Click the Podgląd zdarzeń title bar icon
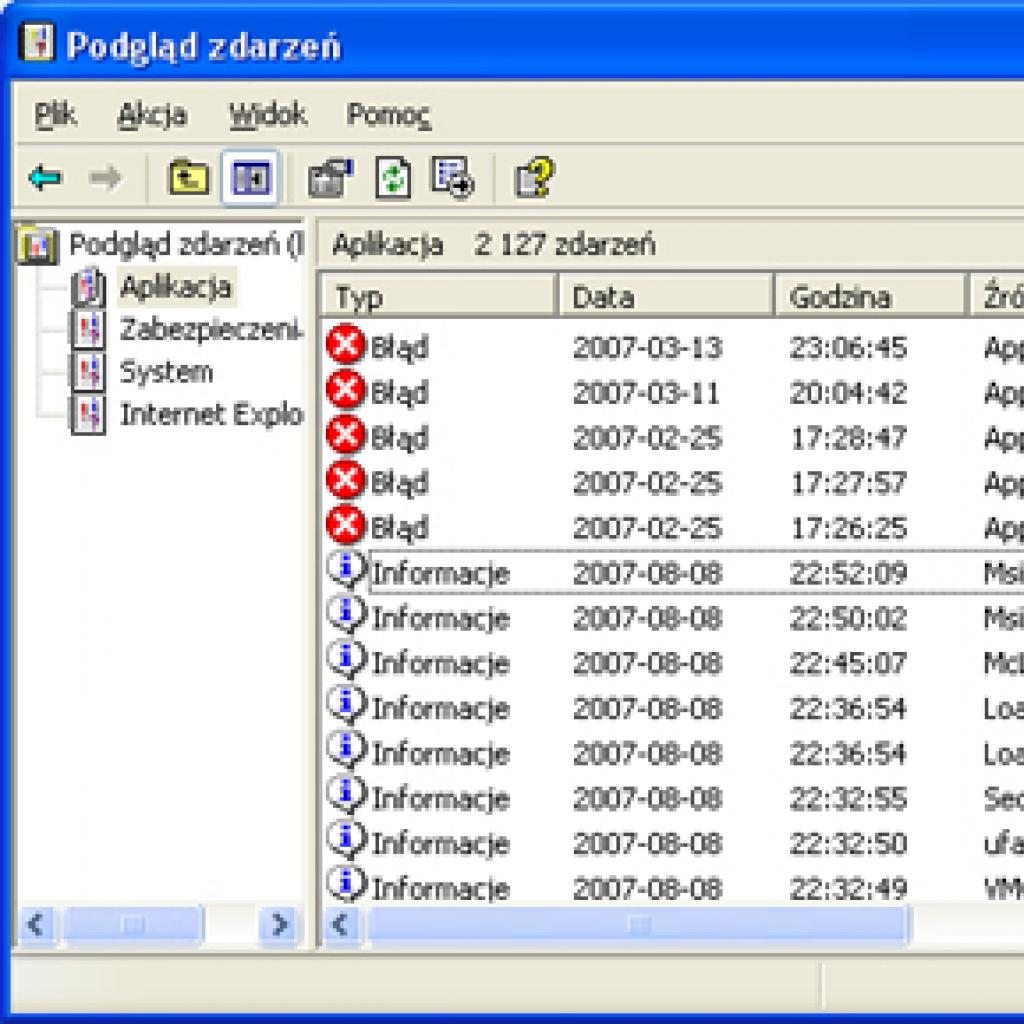The image size is (1024, 1024). click(37, 45)
